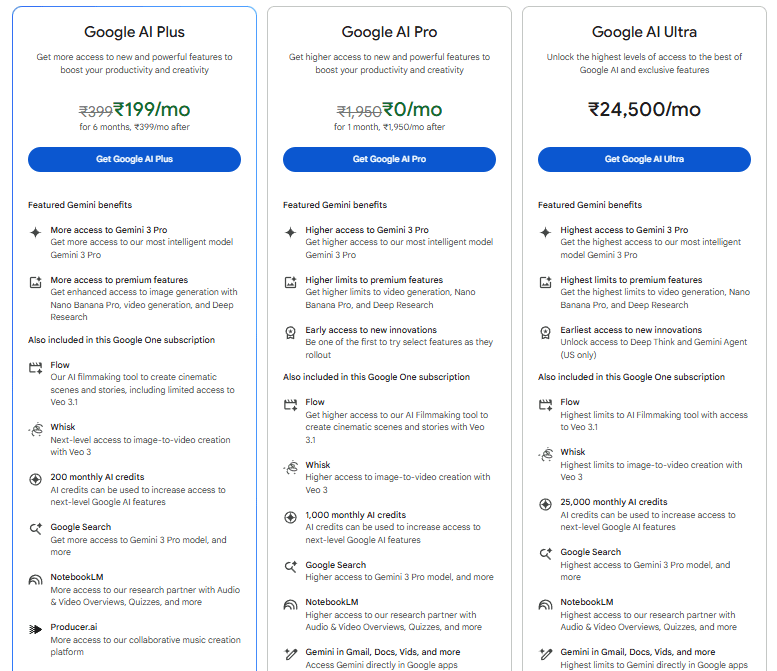Click the NotebookLM icon in AI Pro plan
The image size is (777, 671).
(x=291, y=605)
